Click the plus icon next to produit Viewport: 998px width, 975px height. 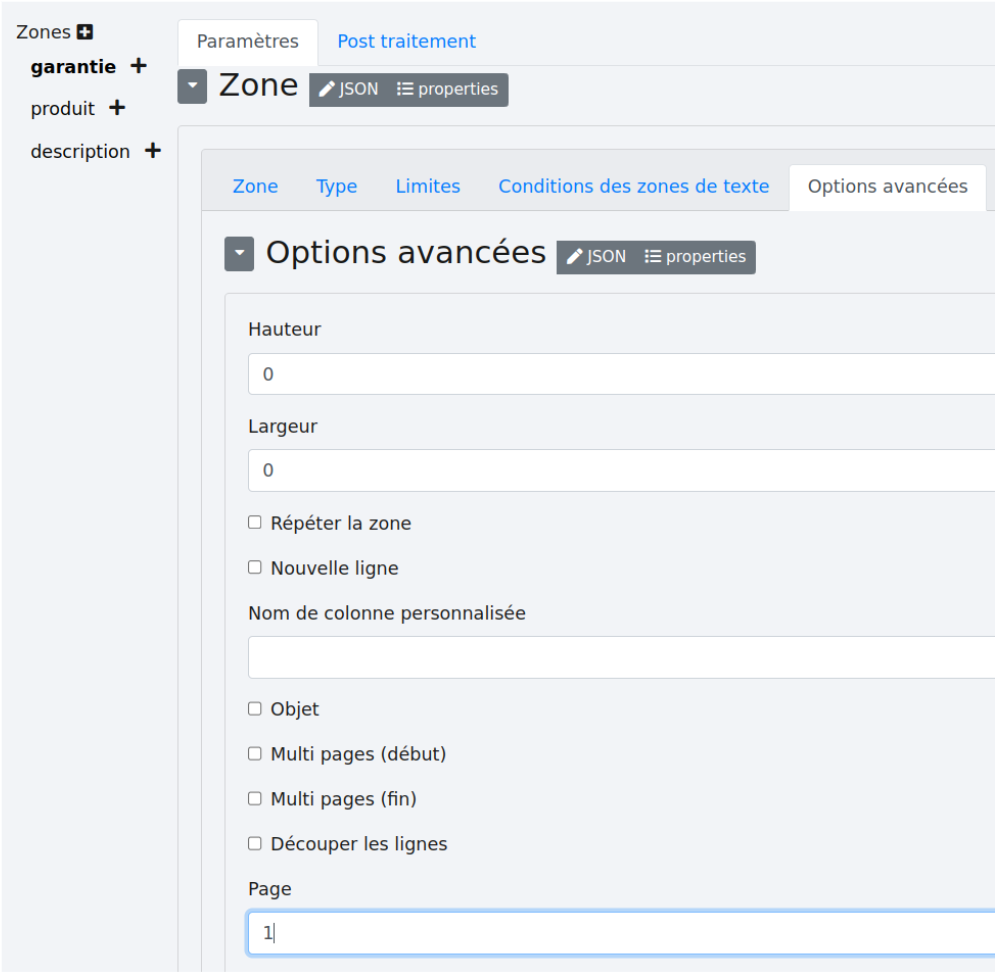pyautogui.click(x=117, y=107)
